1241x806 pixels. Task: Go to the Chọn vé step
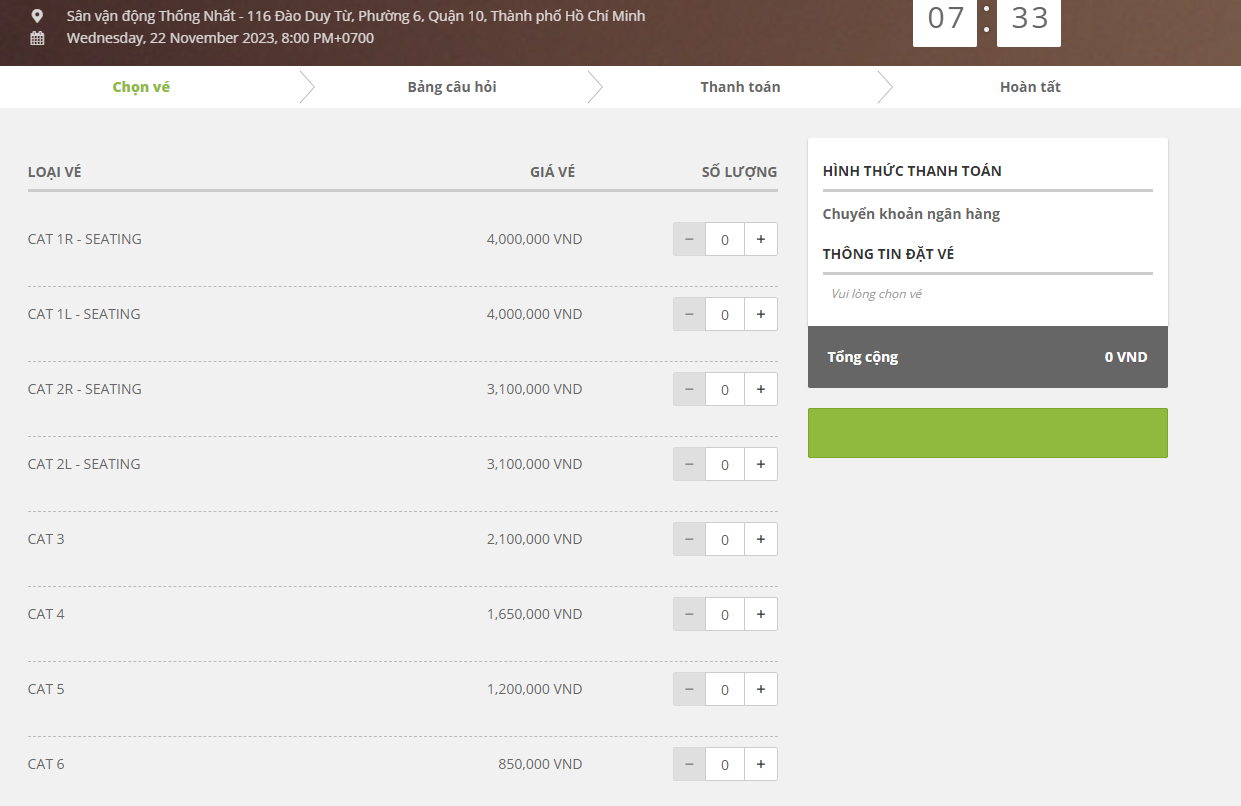coord(141,87)
